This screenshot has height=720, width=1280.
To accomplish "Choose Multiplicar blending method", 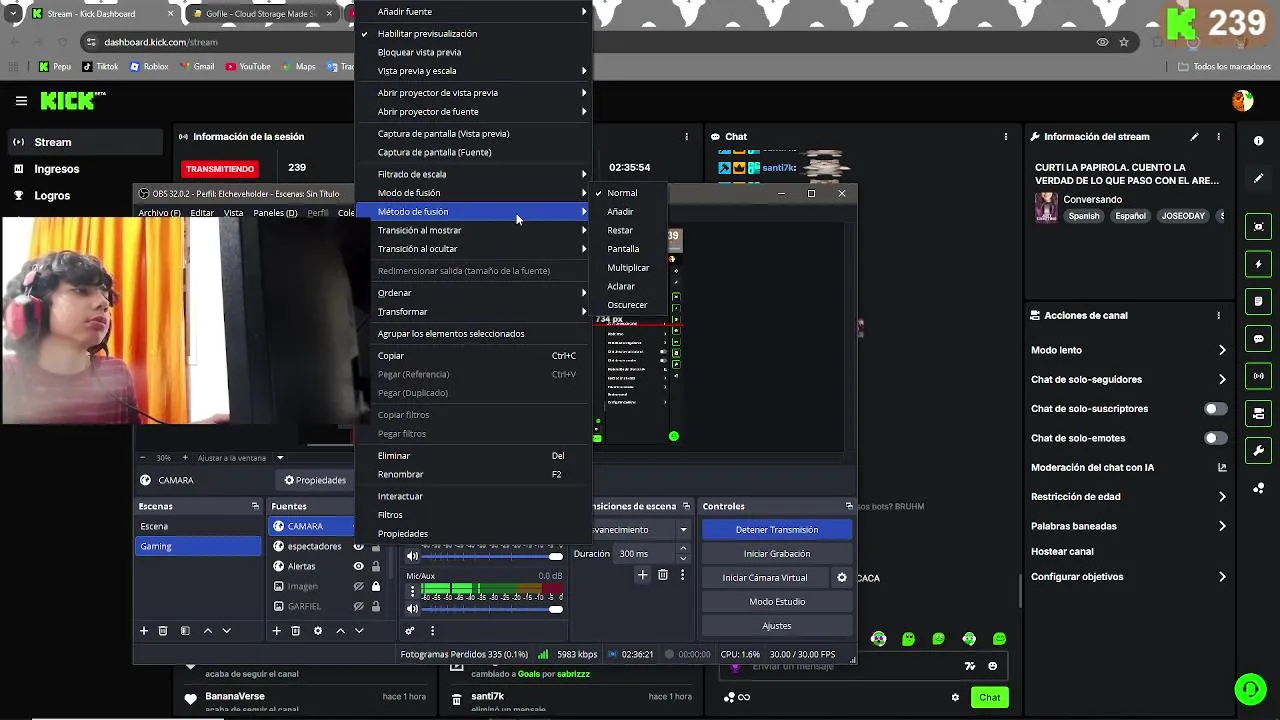I will pyautogui.click(x=628, y=268).
